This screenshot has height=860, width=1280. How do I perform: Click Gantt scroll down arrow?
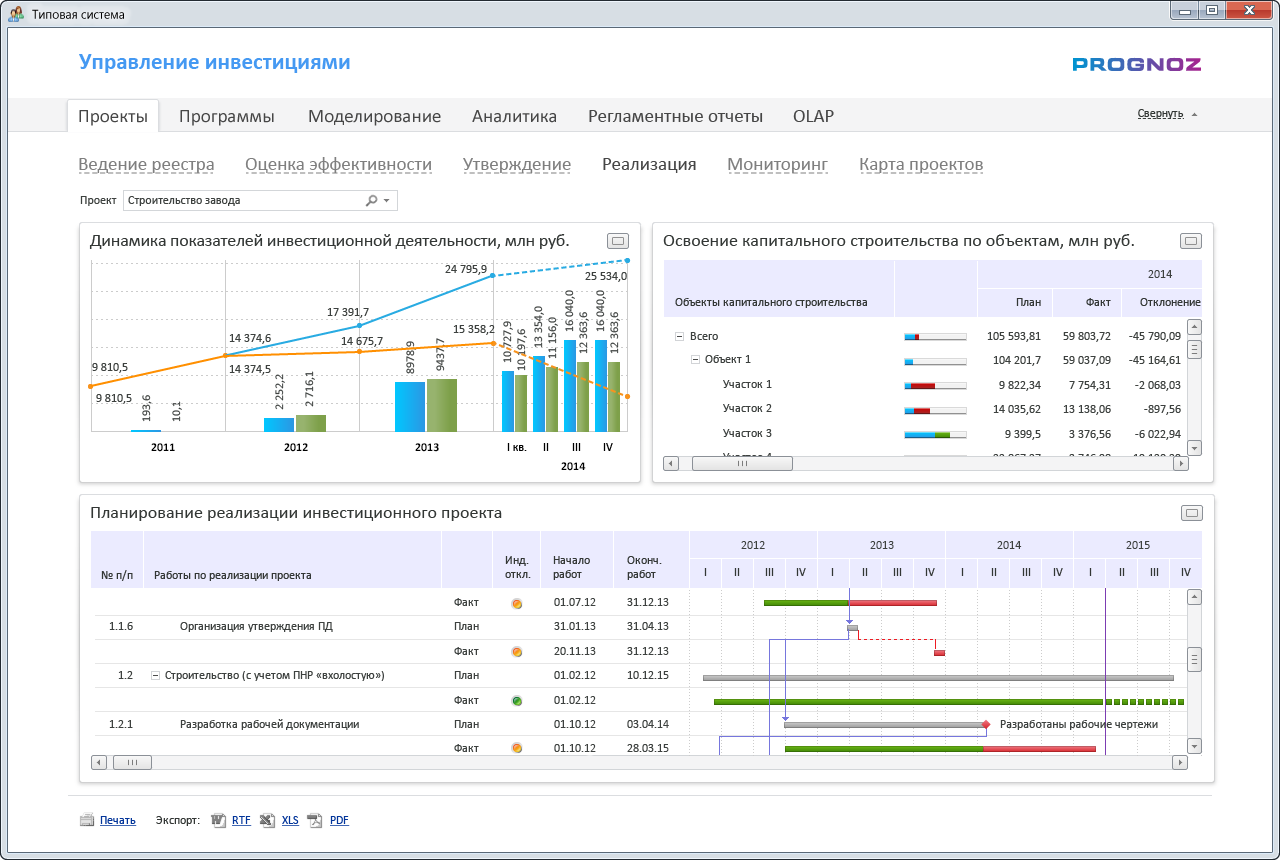click(x=1194, y=746)
